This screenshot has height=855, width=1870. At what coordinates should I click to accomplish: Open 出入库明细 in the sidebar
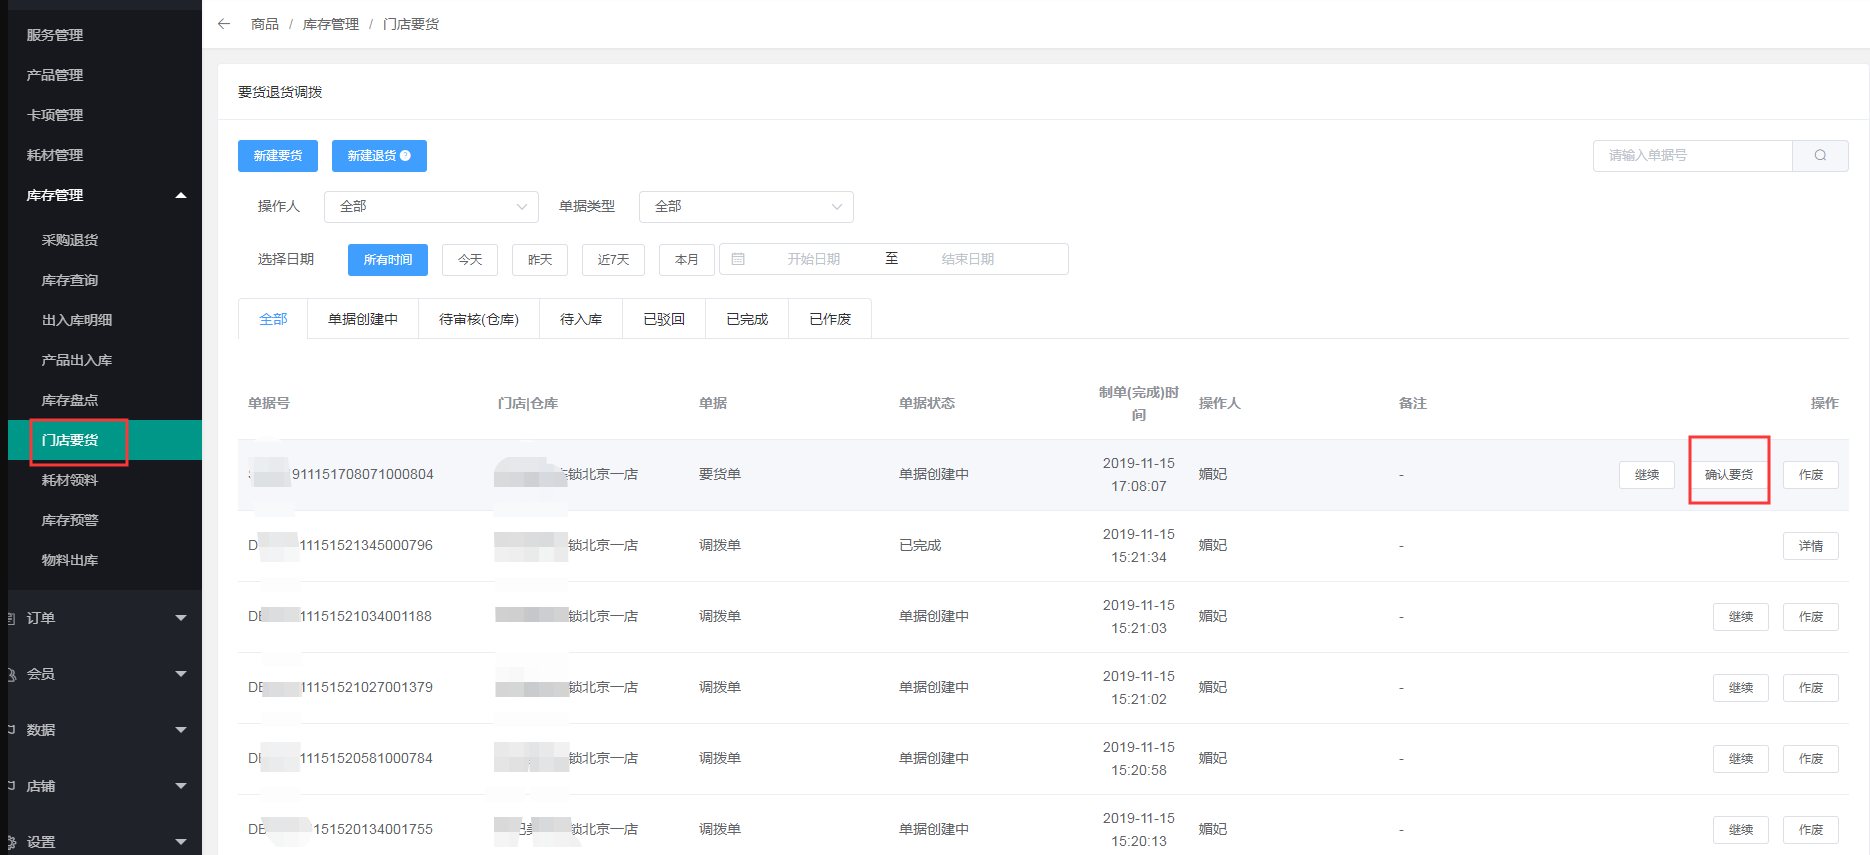[105, 320]
